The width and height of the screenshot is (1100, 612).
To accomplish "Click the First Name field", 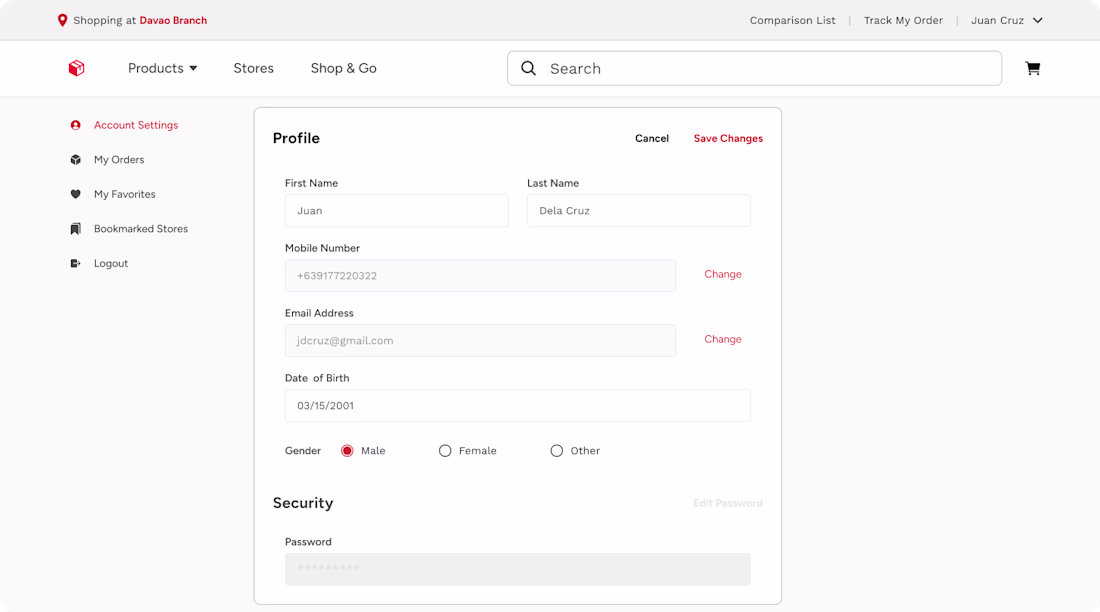I will [x=396, y=211].
